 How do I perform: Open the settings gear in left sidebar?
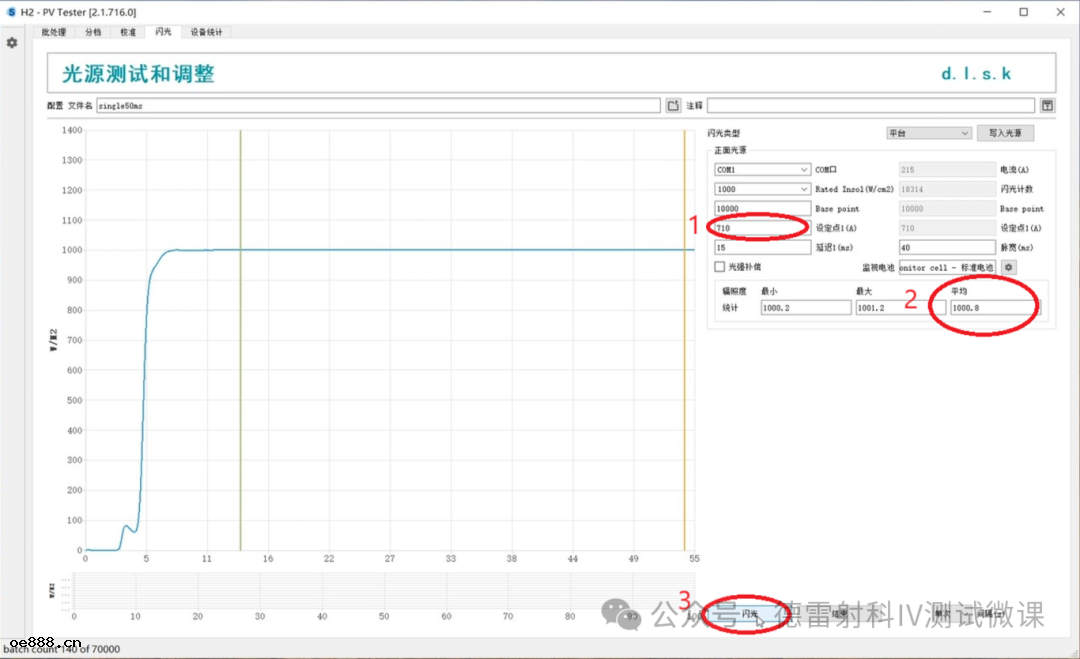(12, 43)
